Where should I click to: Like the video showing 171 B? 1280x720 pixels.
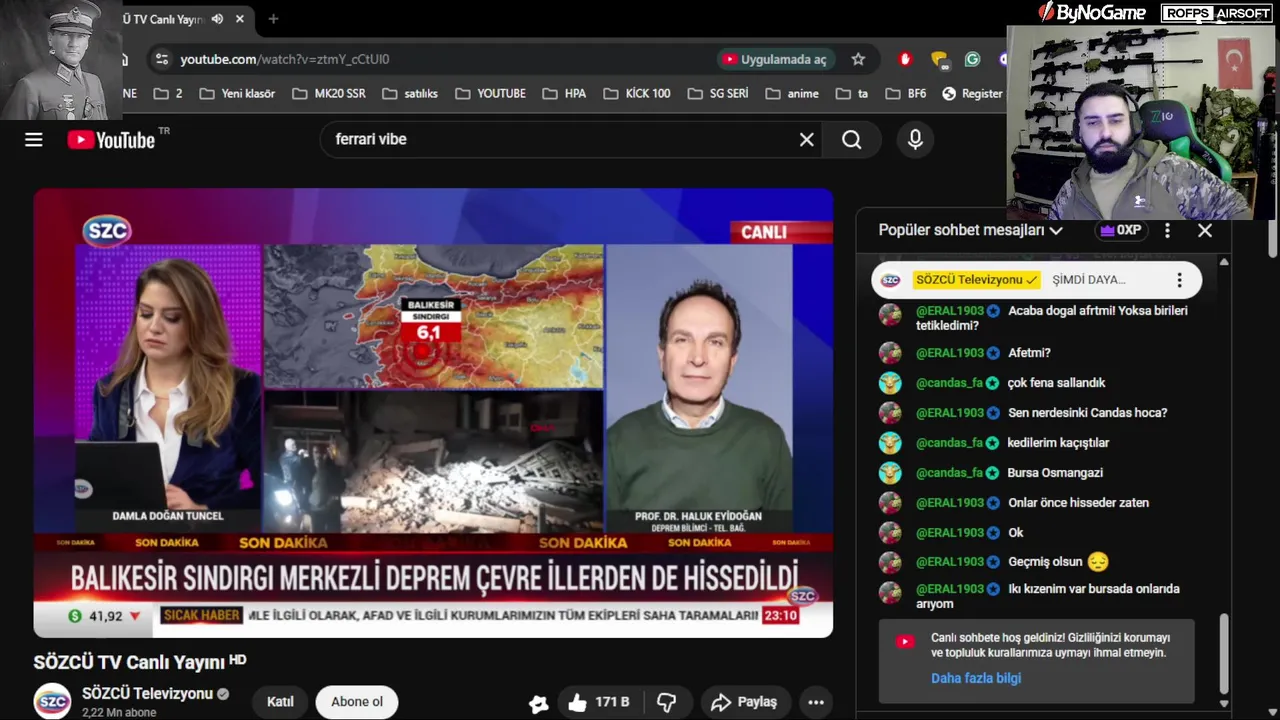tap(597, 702)
